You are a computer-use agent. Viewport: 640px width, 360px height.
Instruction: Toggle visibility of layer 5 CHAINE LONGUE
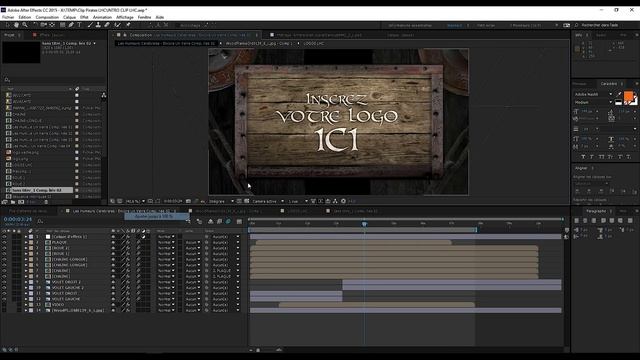click(x=4, y=259)
